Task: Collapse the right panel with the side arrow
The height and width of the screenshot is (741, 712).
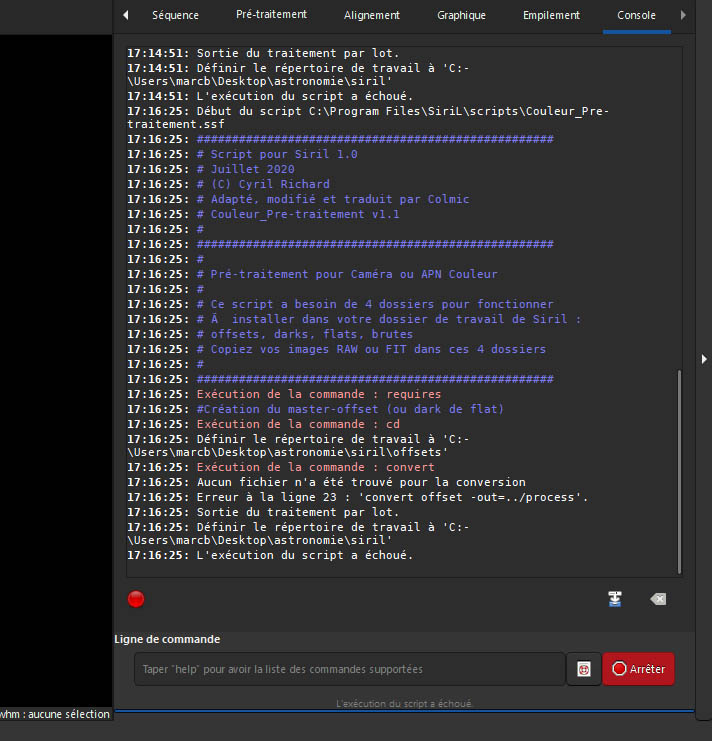Action: click(704, 359)
